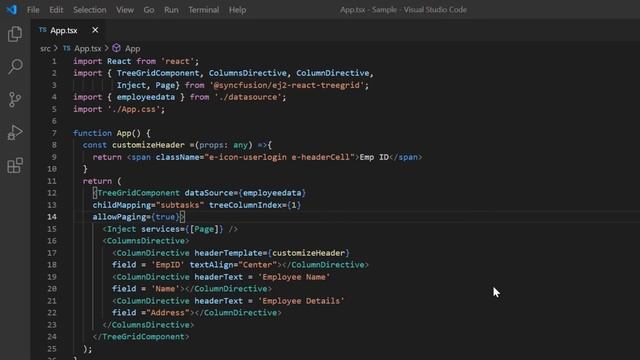Open the Help menu

[237, 10]
